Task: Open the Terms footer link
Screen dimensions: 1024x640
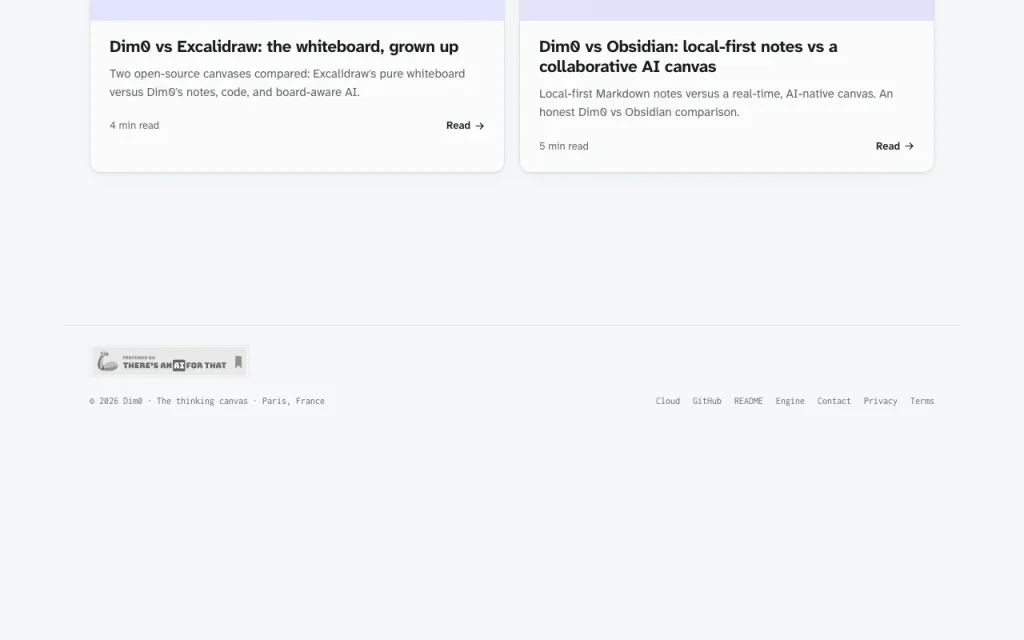Action: coord(922,401)
